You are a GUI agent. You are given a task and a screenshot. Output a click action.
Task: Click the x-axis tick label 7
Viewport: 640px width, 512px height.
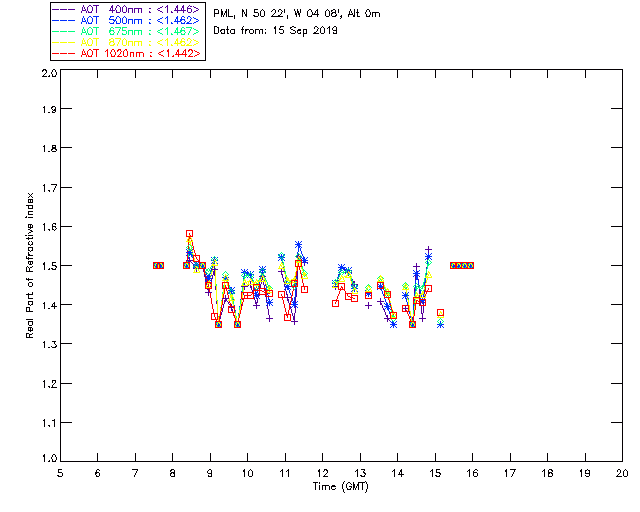tap(135, 473)
